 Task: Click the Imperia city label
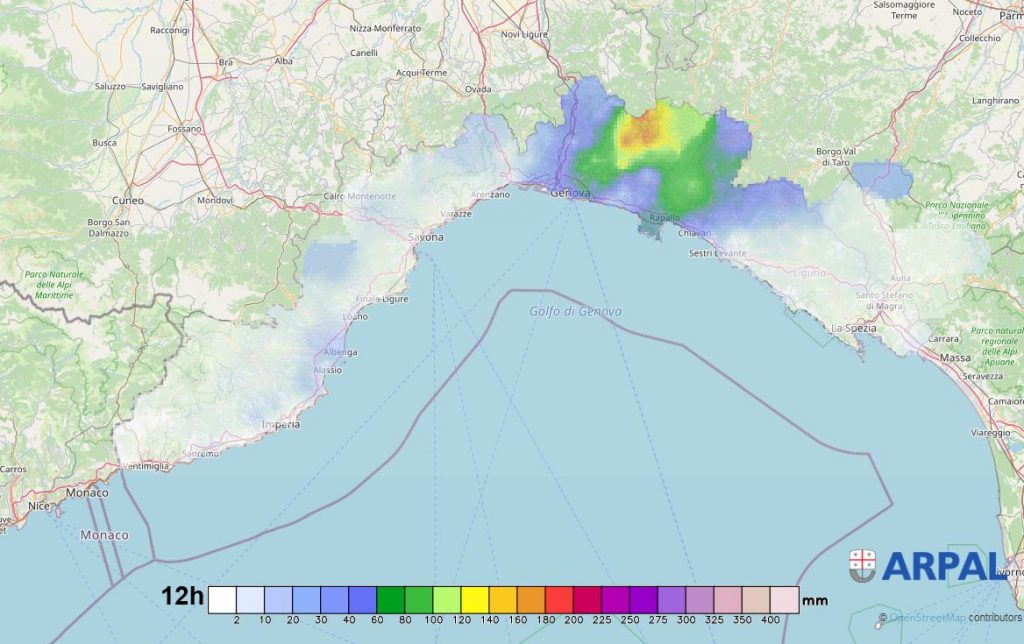pyautogui.click(x=280, y=425)
